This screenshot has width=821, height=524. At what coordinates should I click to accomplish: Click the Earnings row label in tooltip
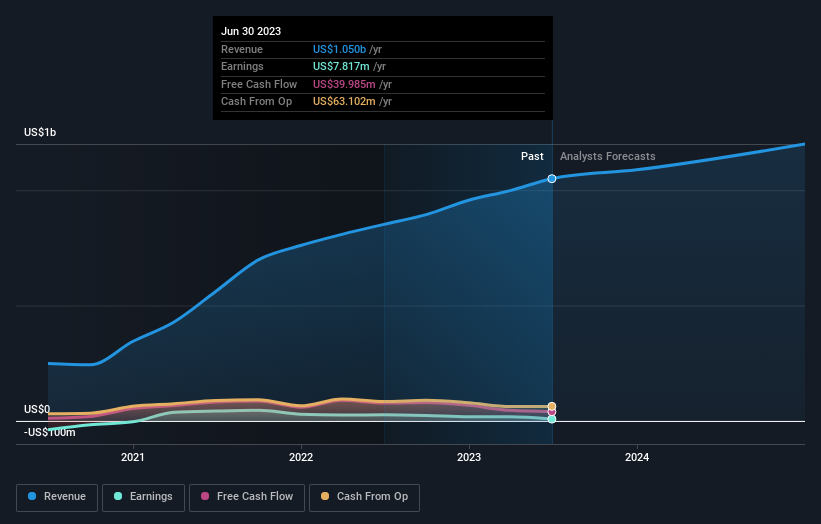click(242, 66)
